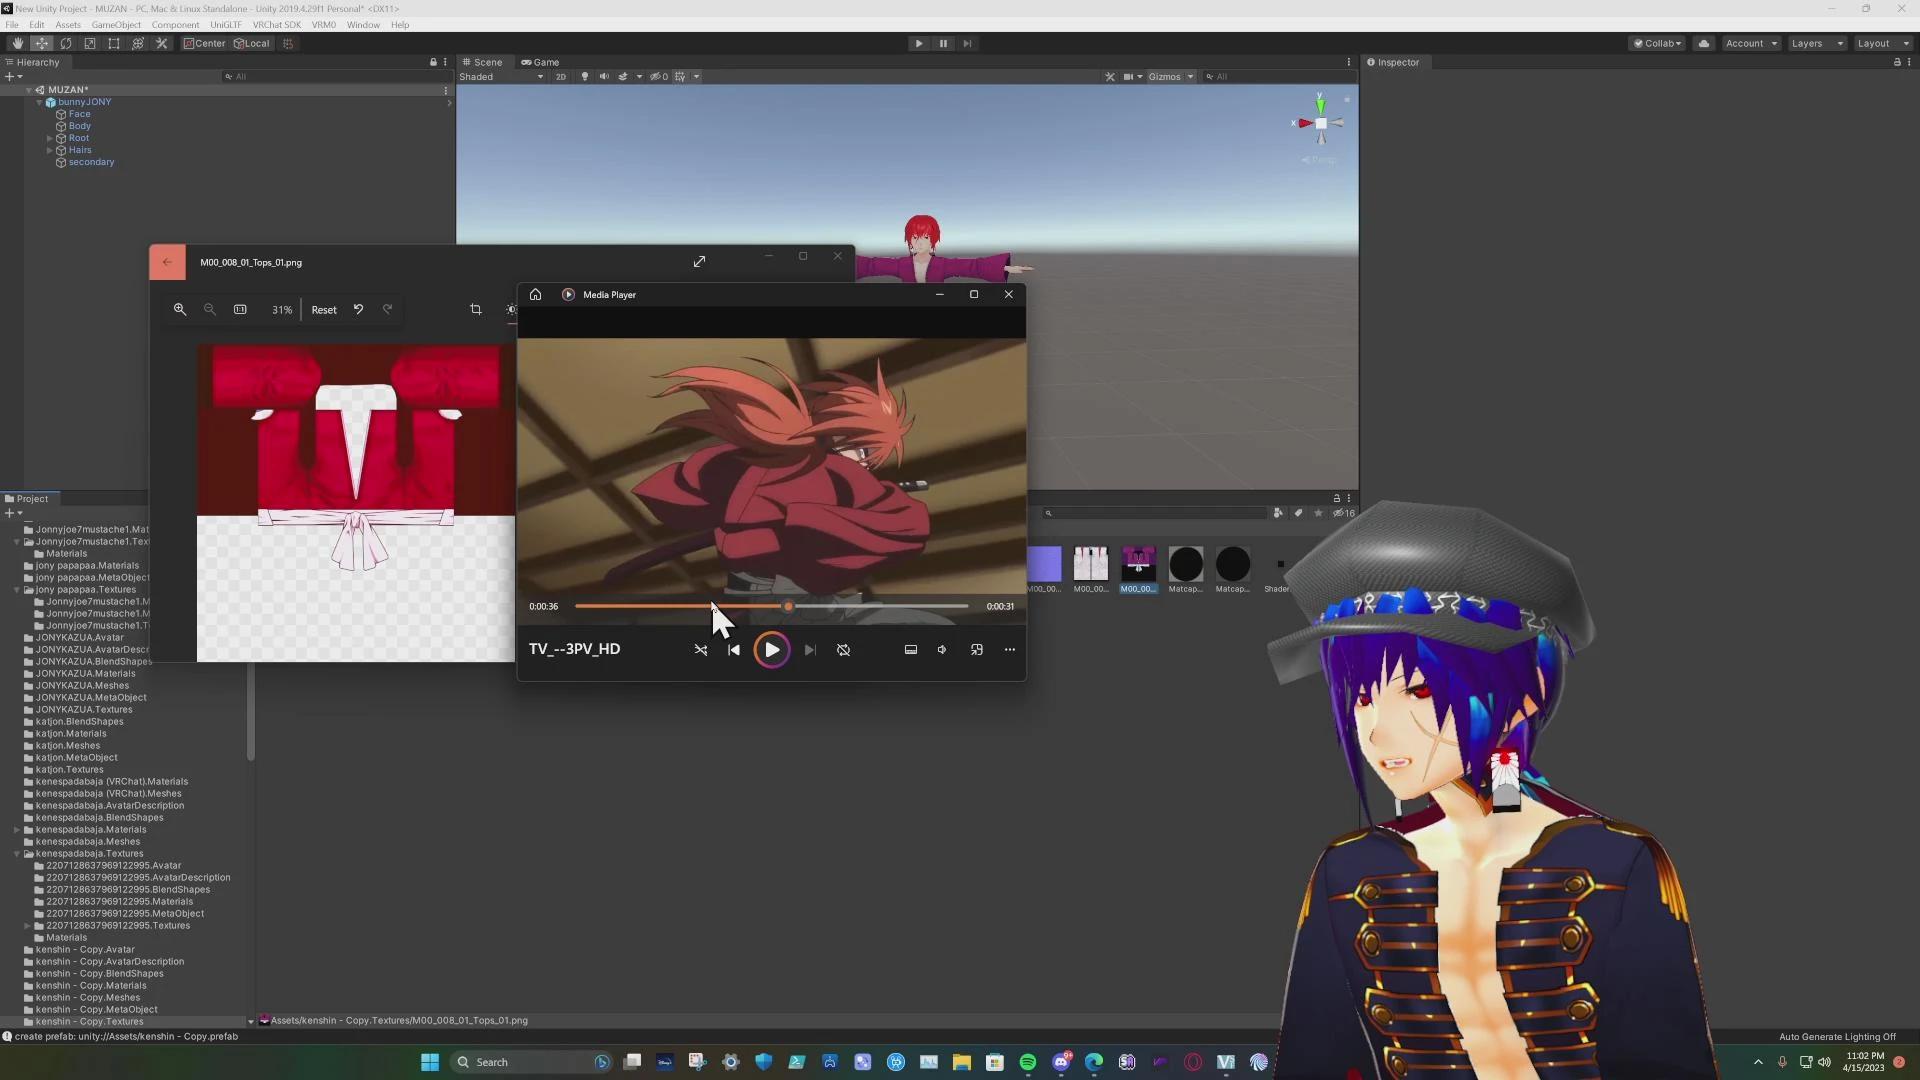Toggle hidden objects visibility counter
Viewport: 1920px width, 1080px height.
coord(659,77)
